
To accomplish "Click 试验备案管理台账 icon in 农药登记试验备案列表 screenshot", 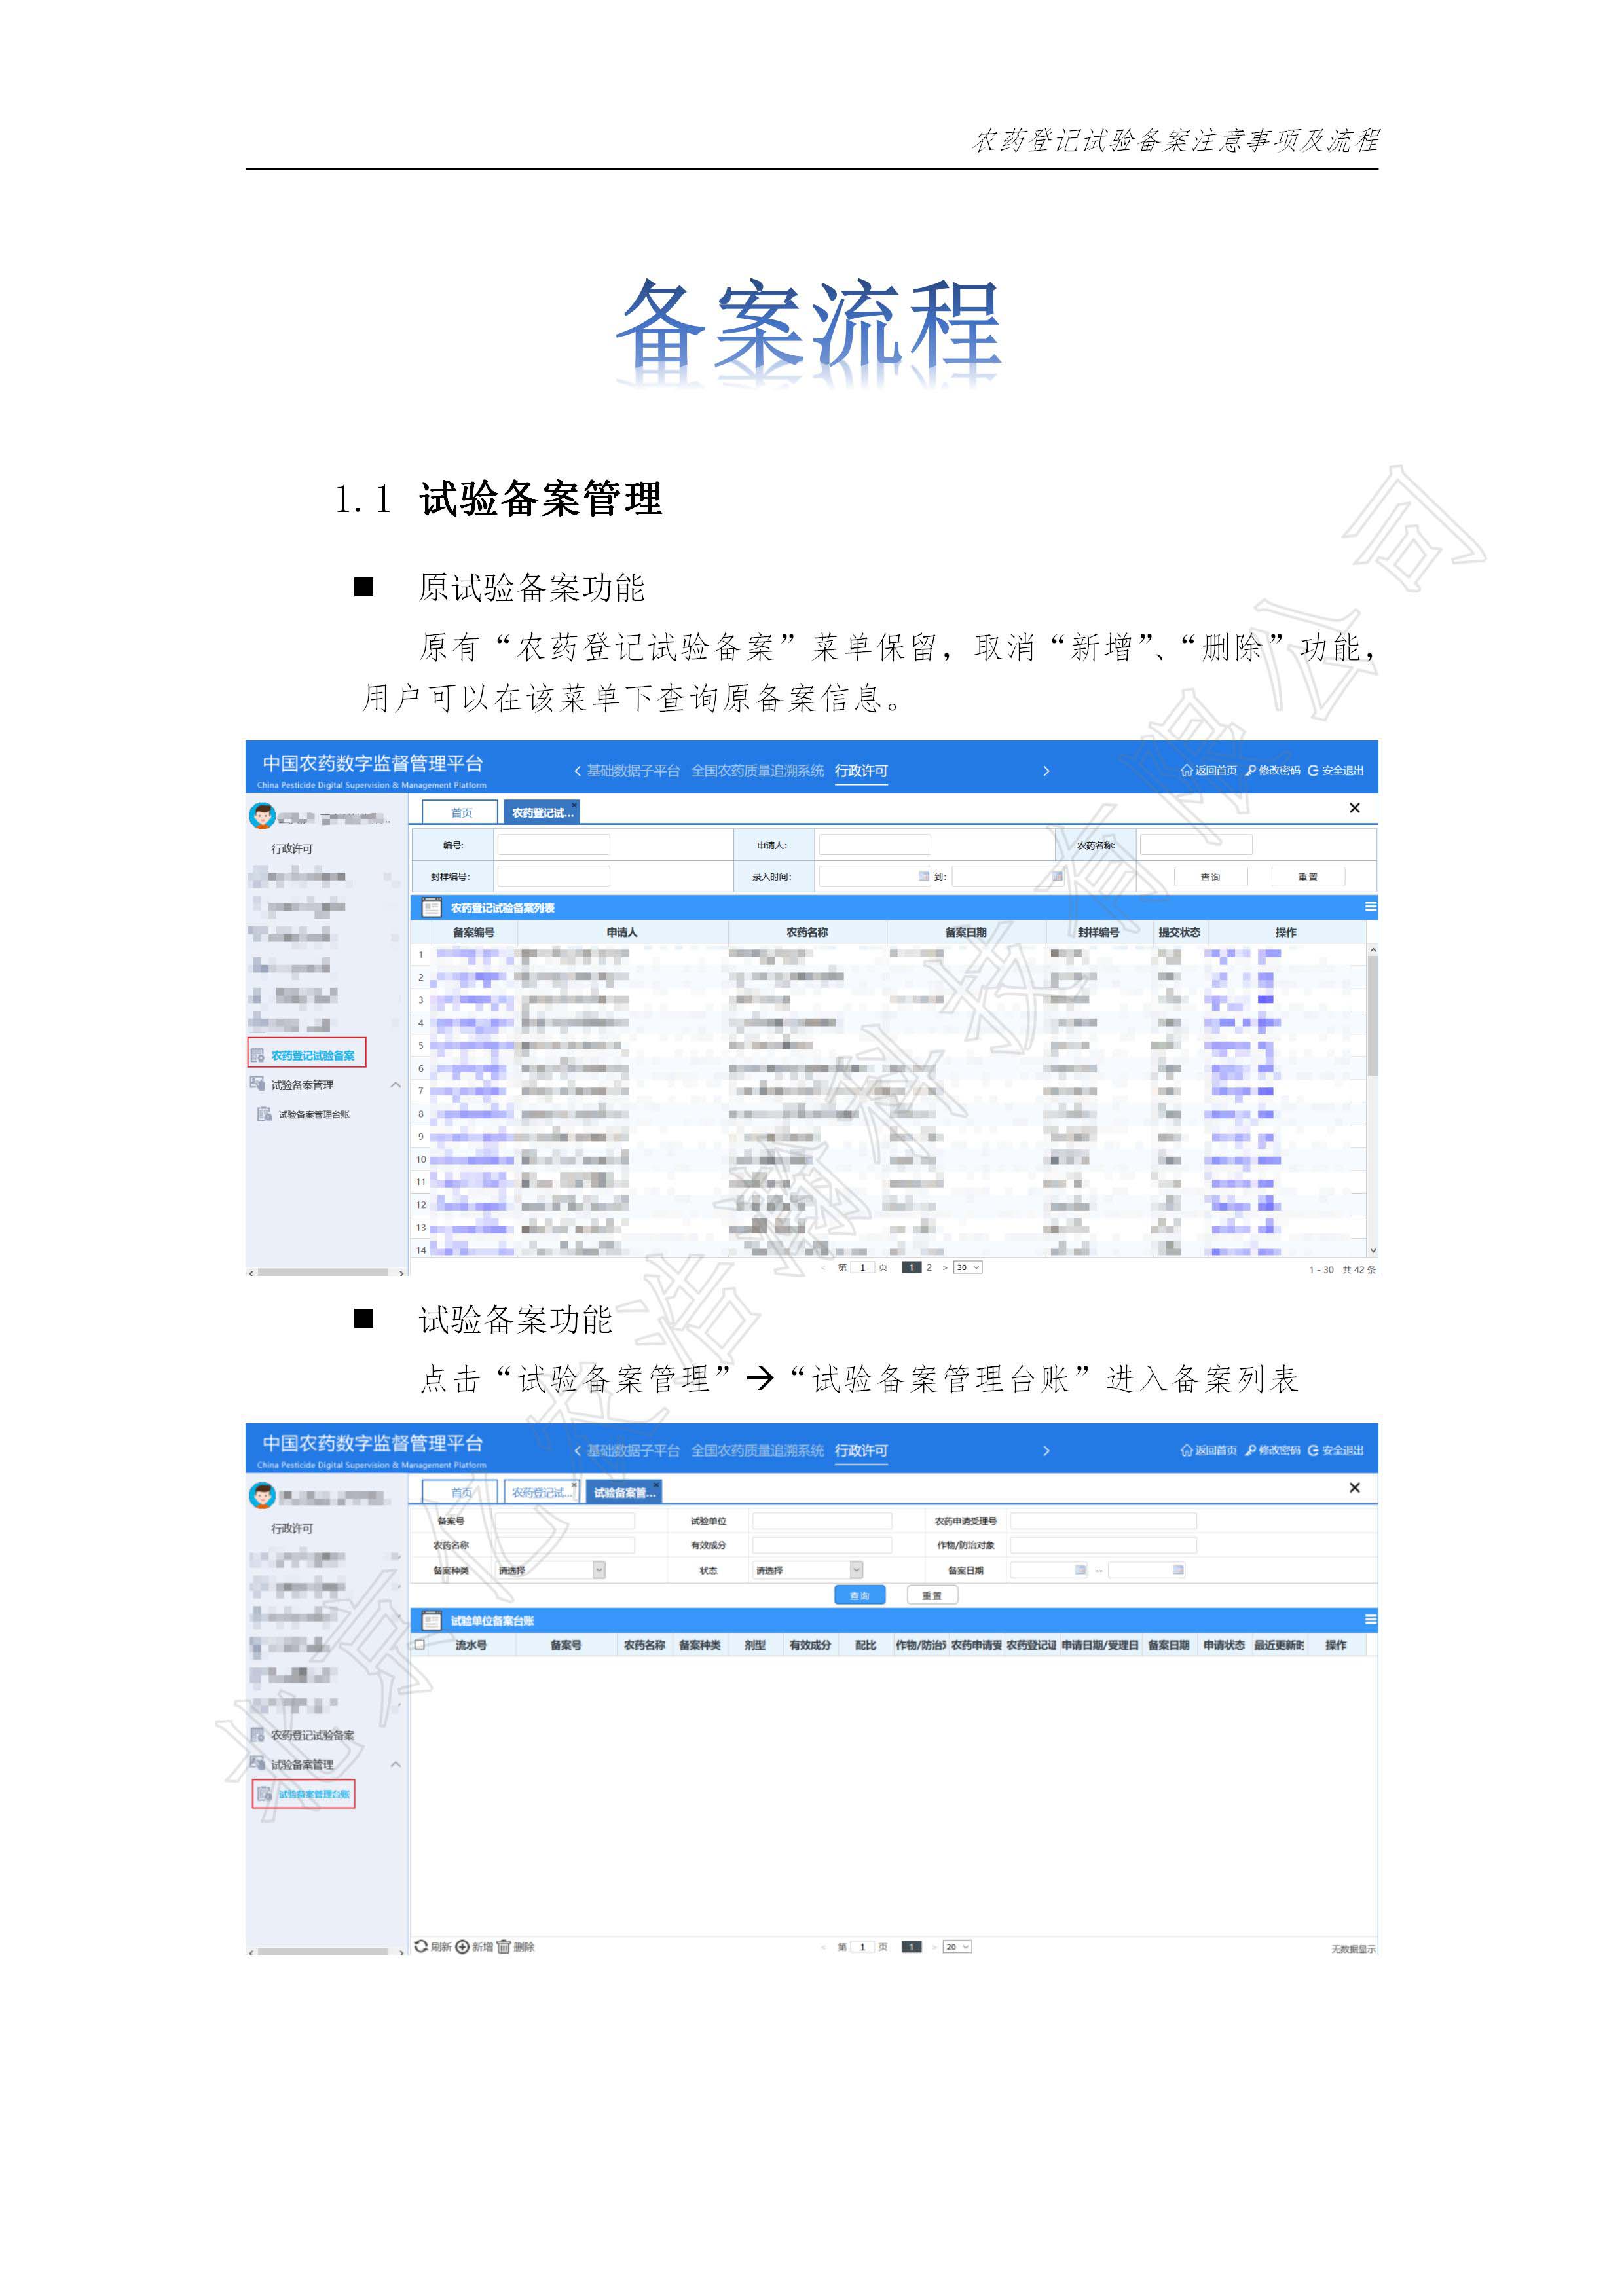I will (265, 1114).
